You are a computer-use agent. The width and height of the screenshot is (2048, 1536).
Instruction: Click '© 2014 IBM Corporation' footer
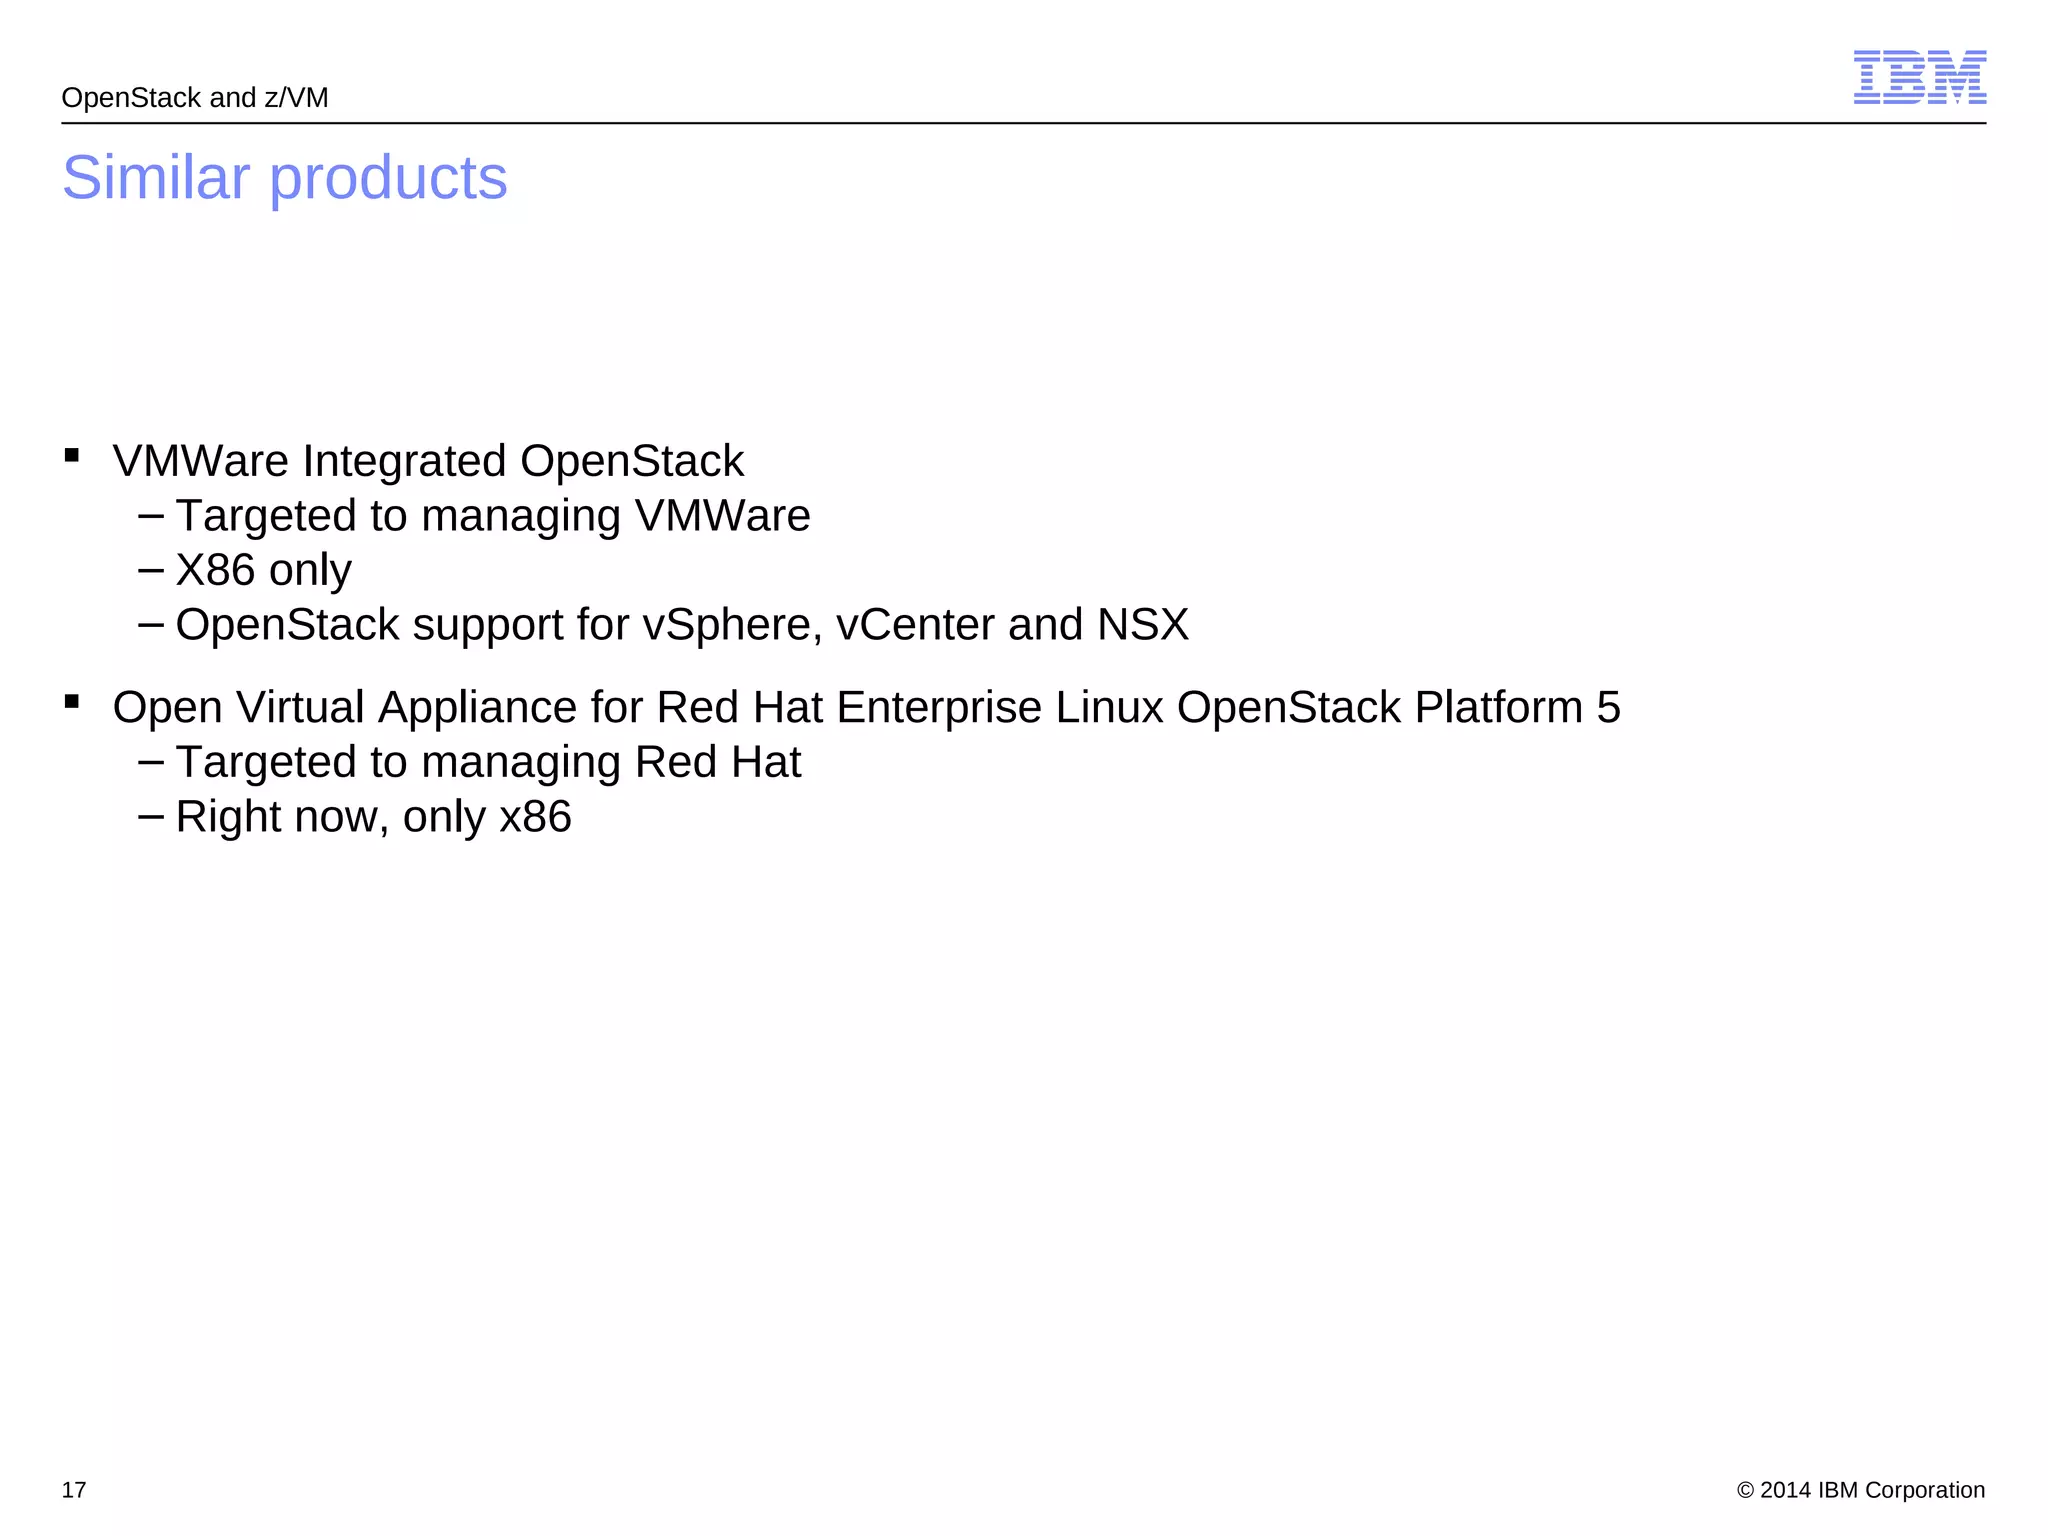pos(1861,1490)
